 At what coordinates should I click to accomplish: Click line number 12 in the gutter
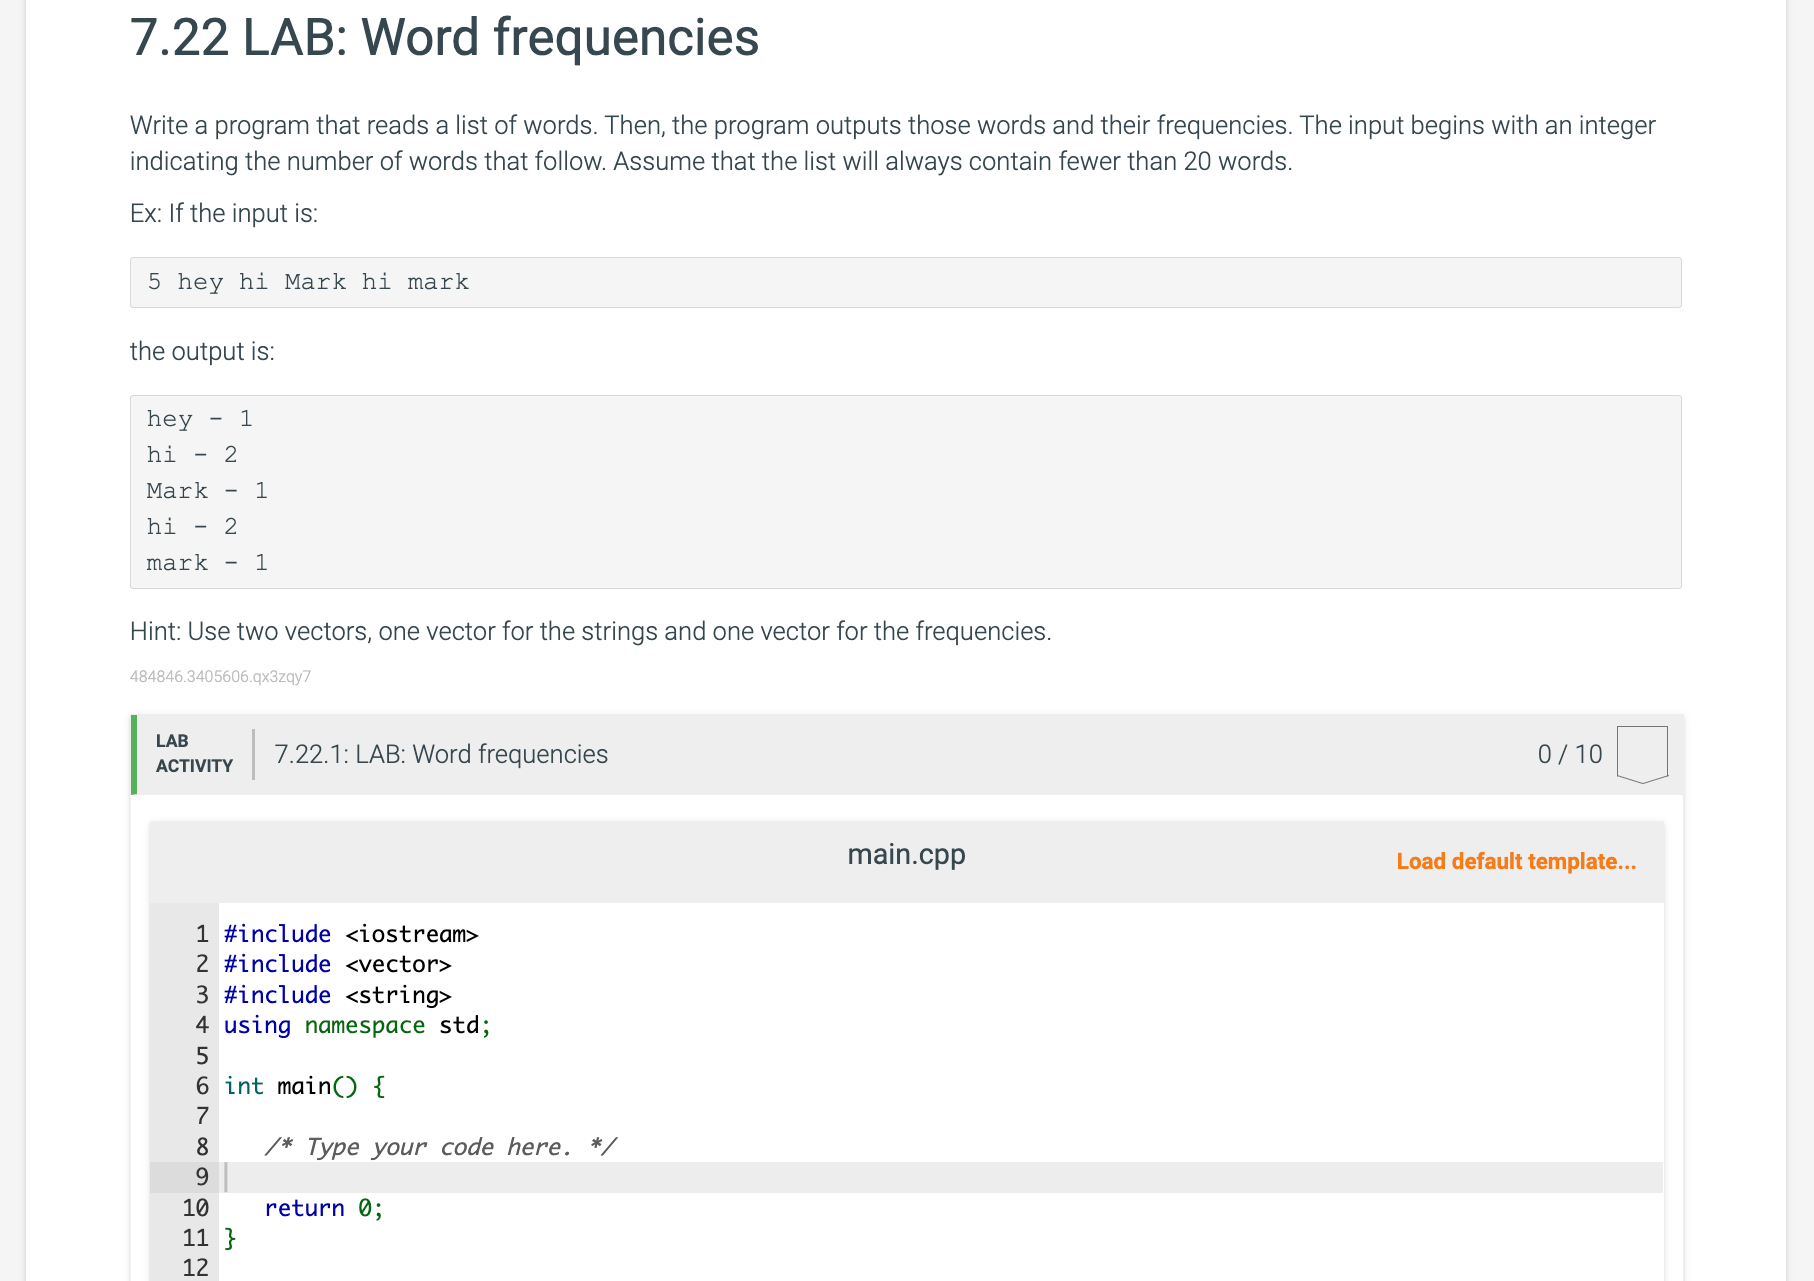195,1267
